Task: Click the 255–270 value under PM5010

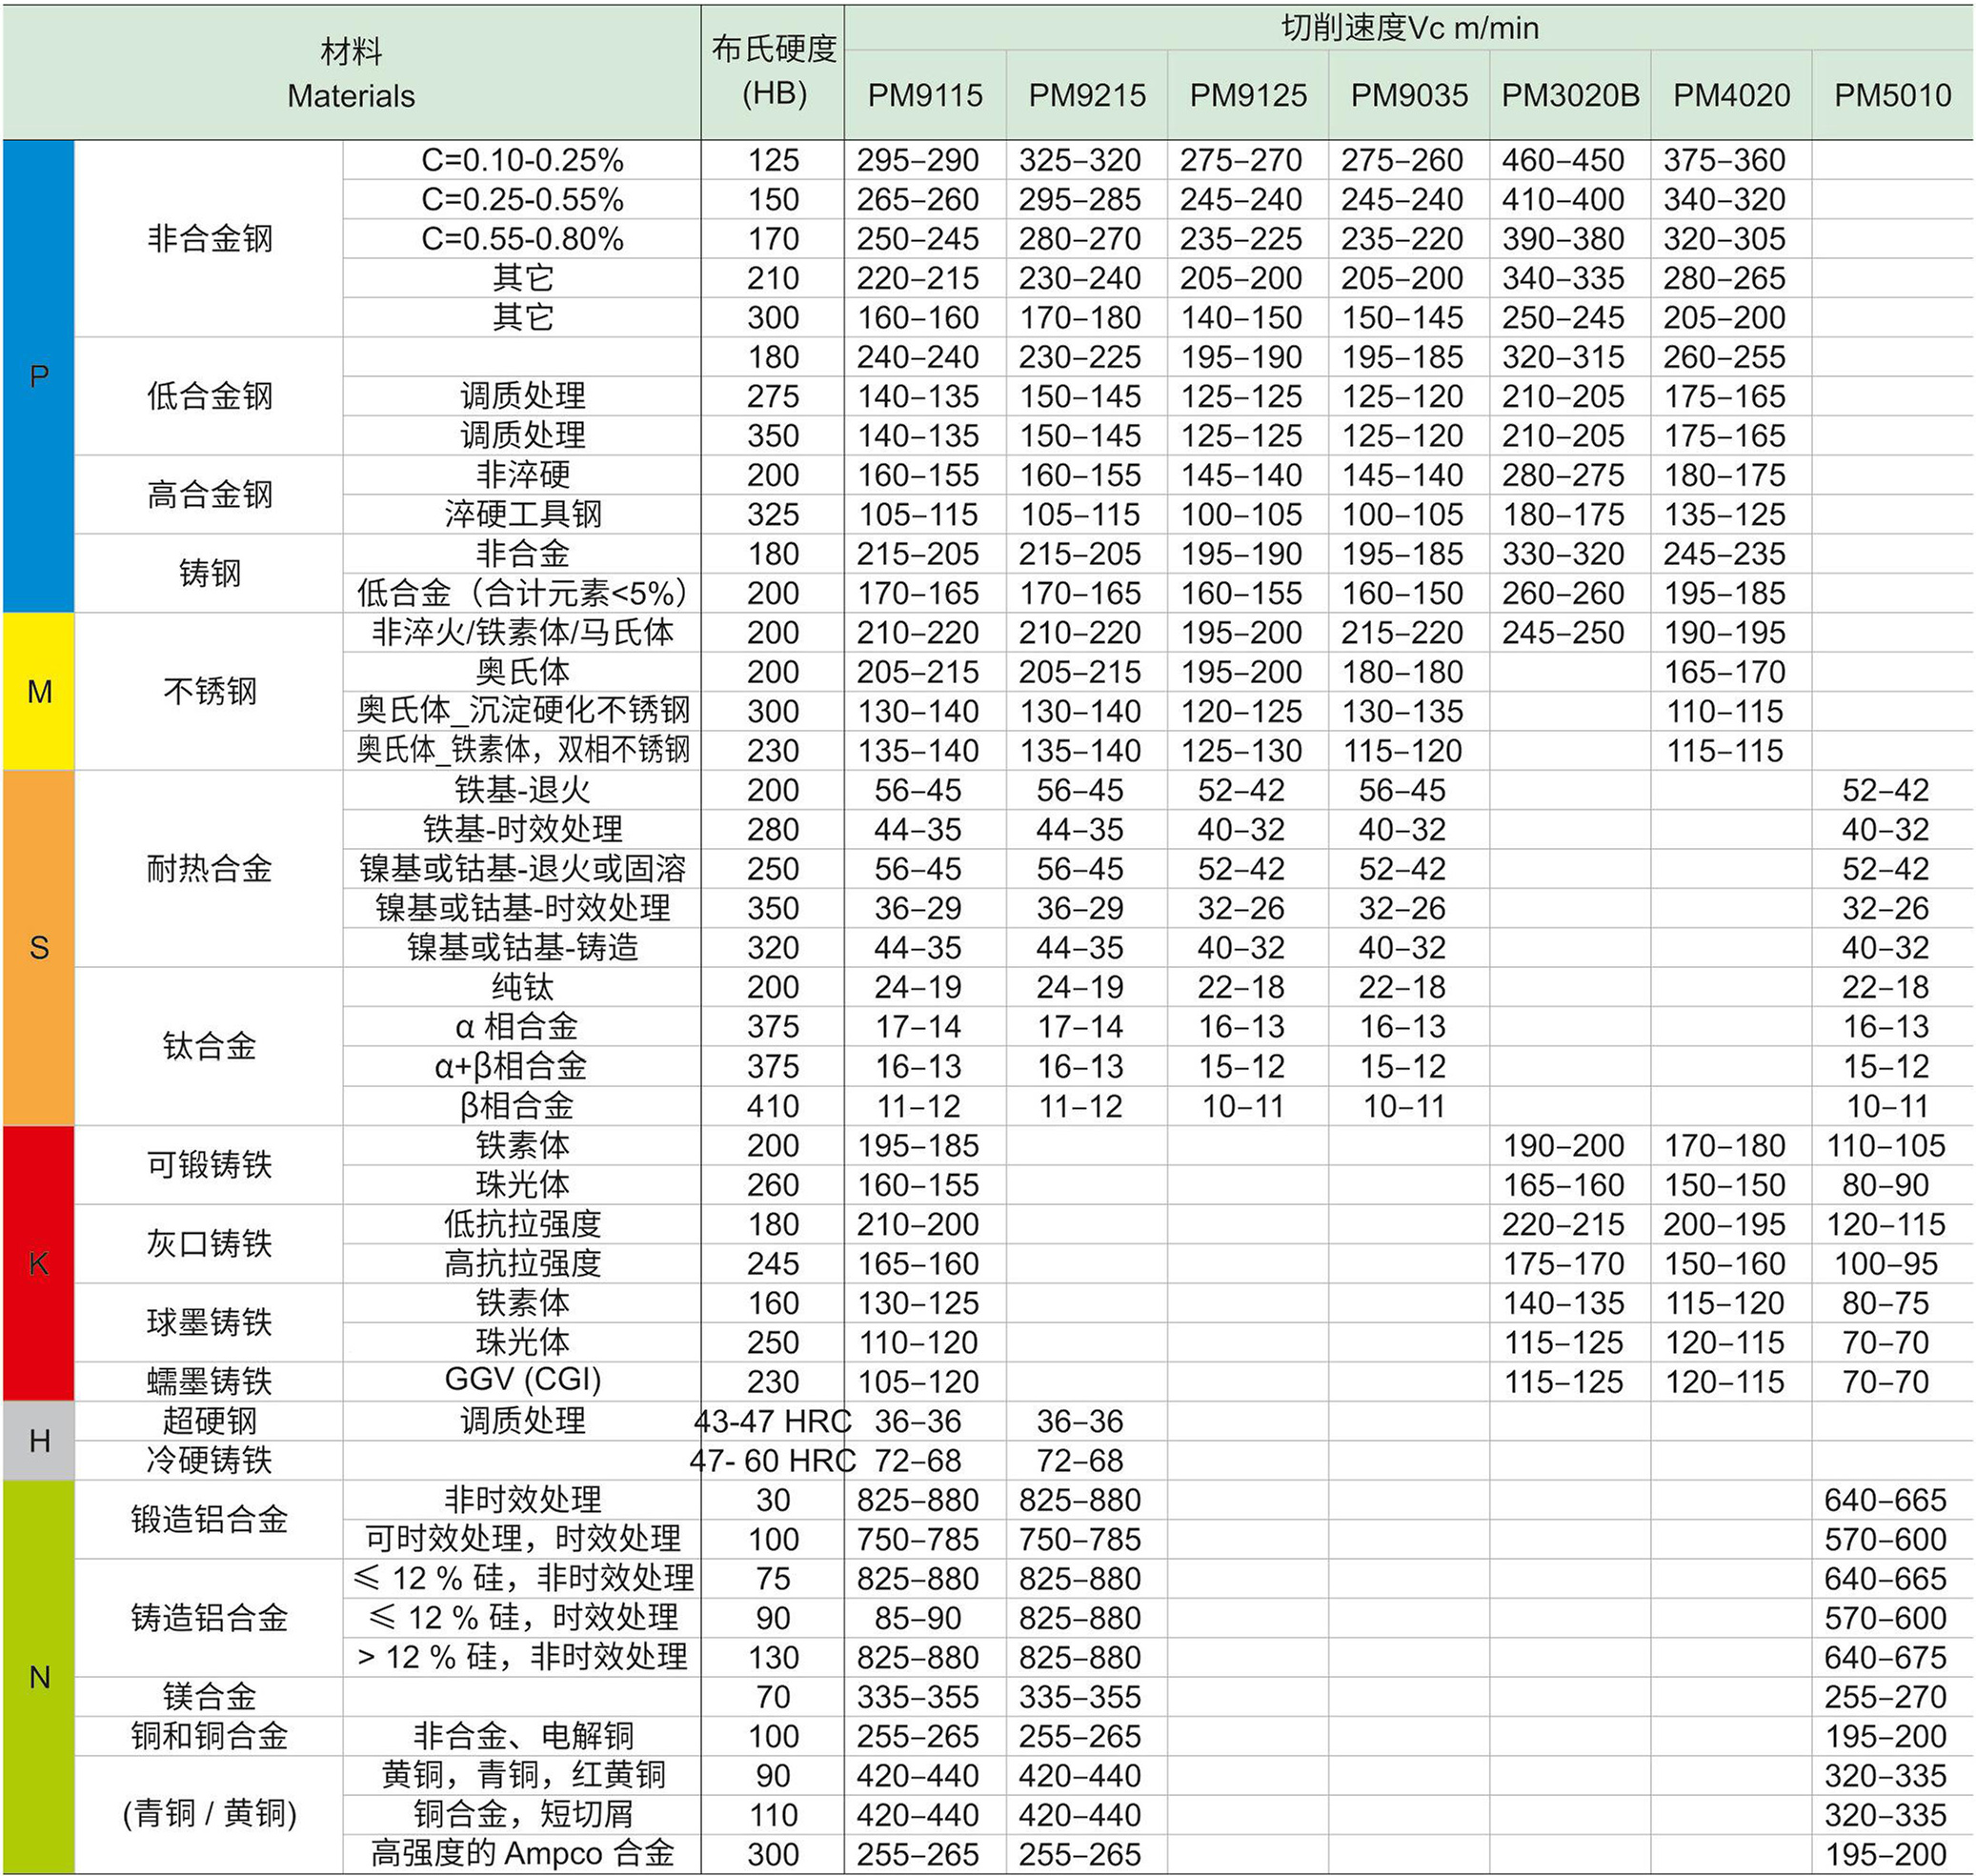Action: coord(1885,1697)
